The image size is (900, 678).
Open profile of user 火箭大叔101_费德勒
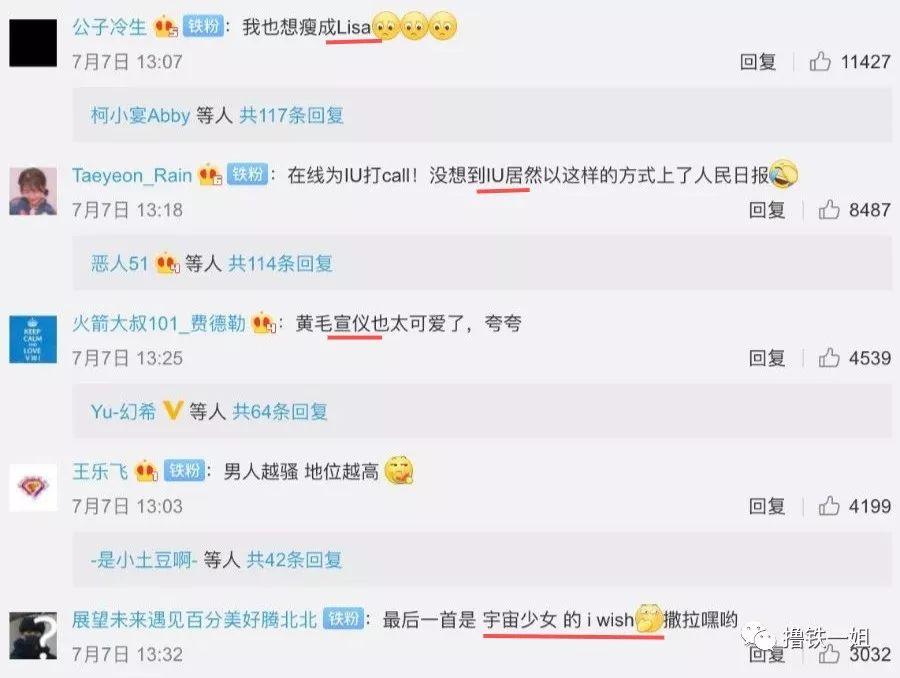click(158, 323)
